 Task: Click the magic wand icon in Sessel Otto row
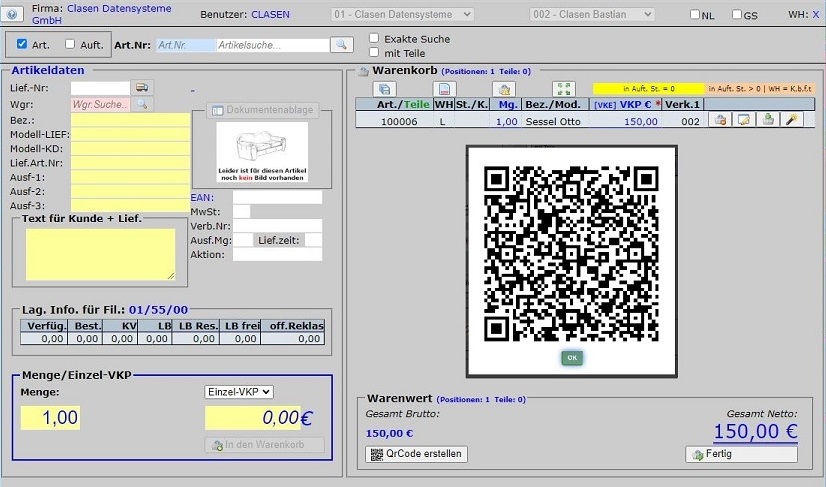[x=791, y=120]
